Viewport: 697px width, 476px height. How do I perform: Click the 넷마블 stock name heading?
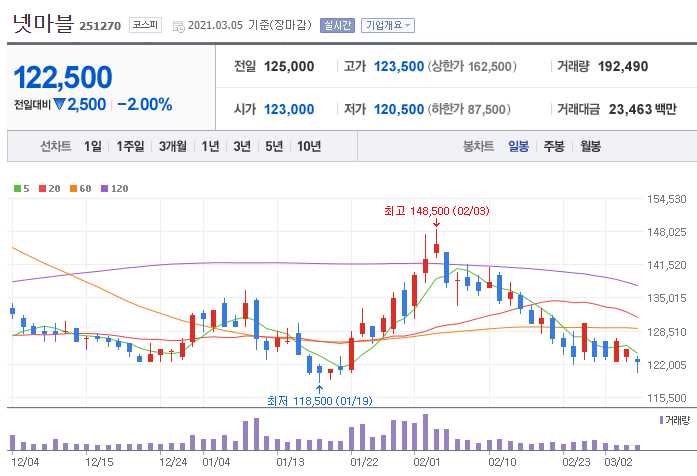[43, 23]
